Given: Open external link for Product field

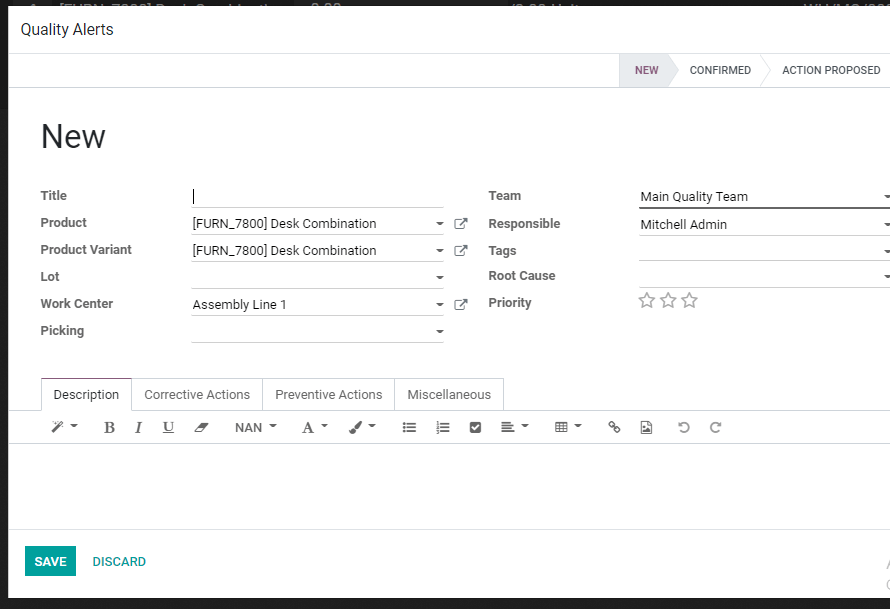Looking at the screenshot, I should 461,224.
